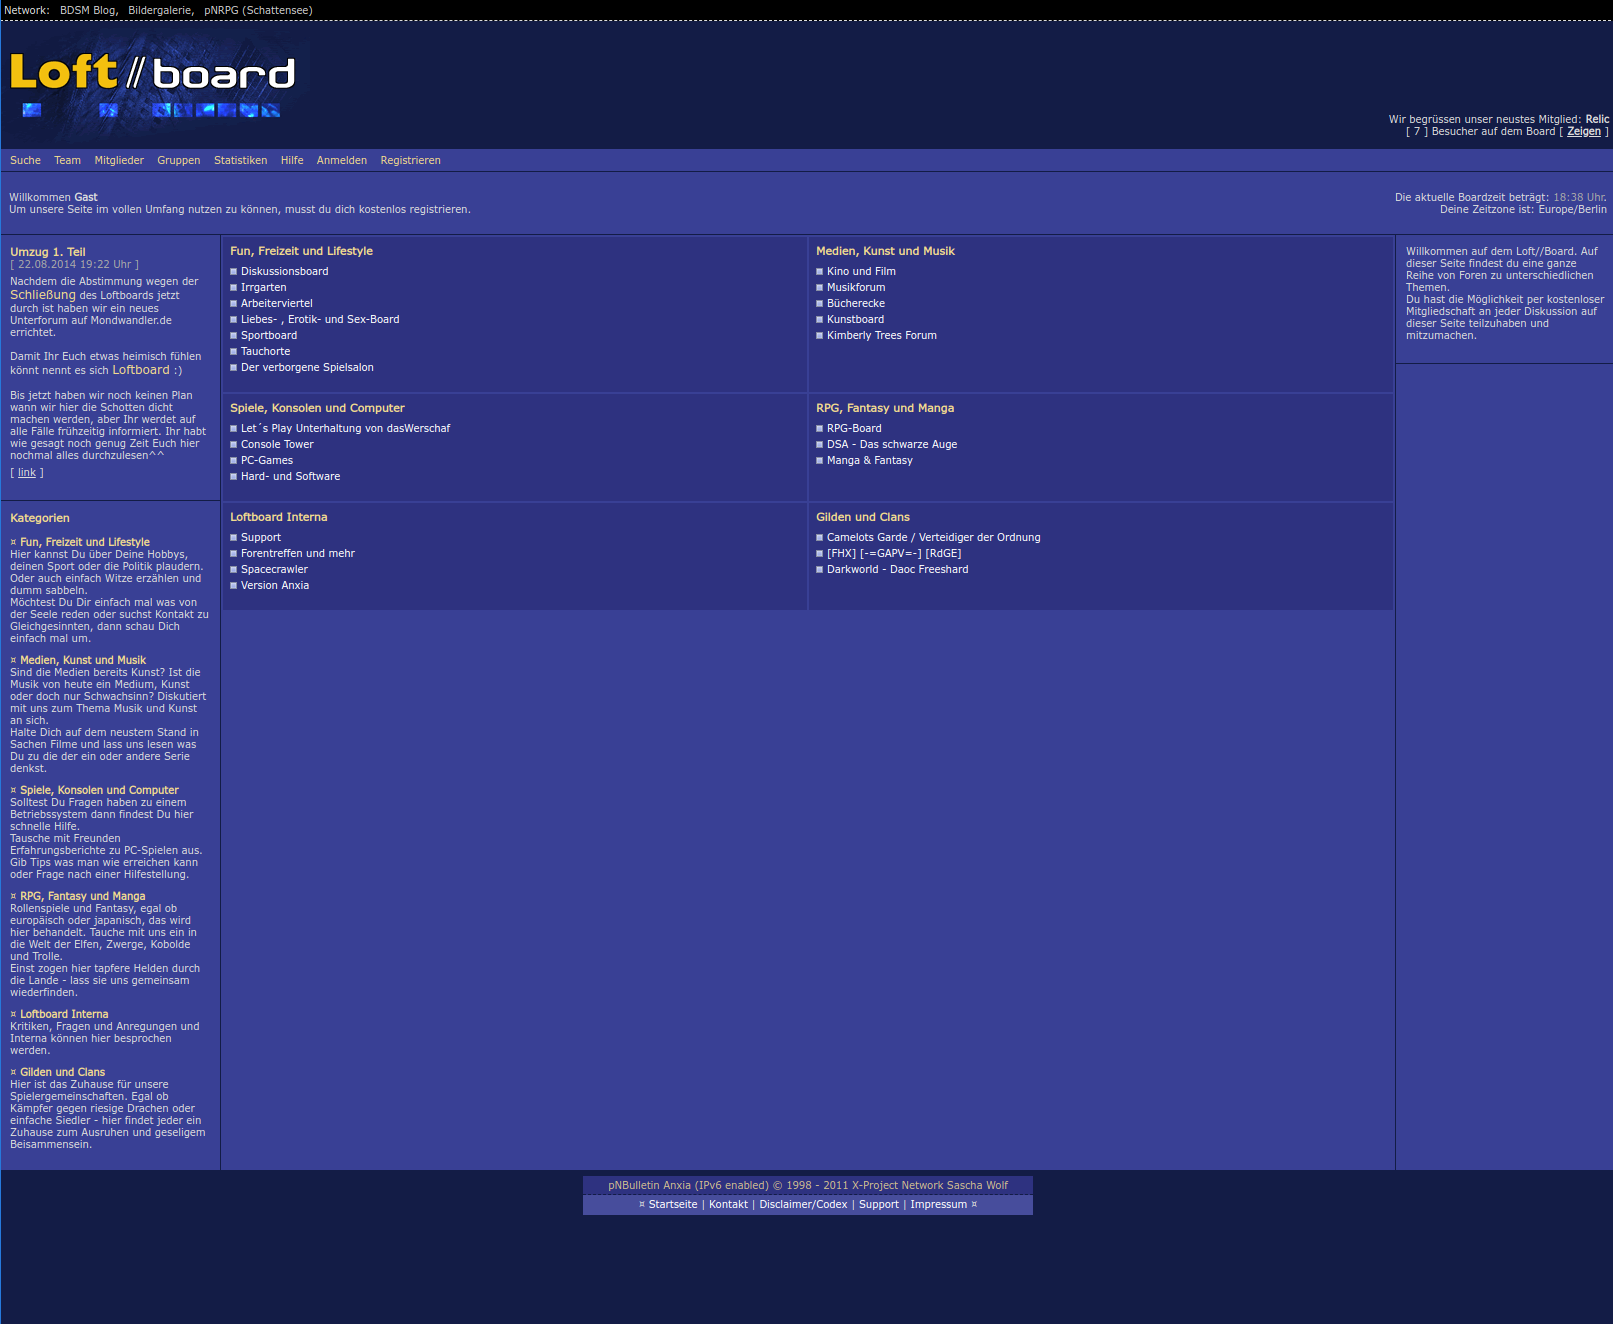1613x1324 pixels.
Task: Click the bullet icon beside RPG-Board
Action: point(820,428)
